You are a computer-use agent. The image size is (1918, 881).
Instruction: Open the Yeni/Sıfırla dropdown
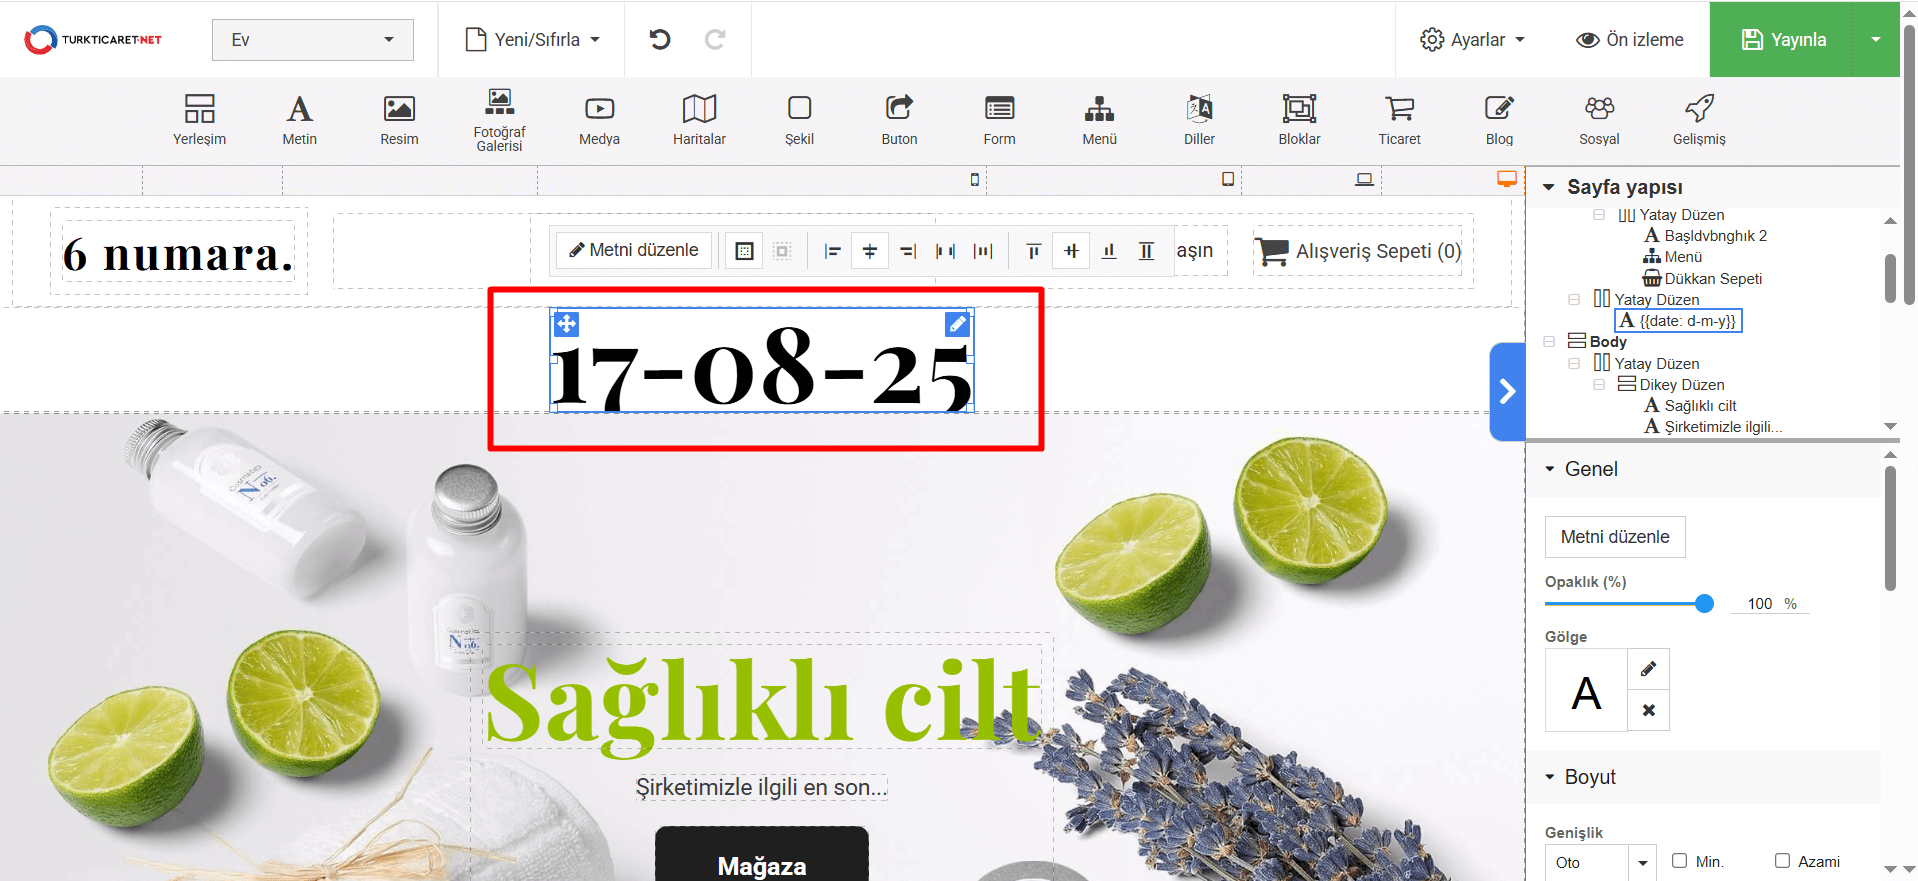pyautogui.click(x=533, y=39)
